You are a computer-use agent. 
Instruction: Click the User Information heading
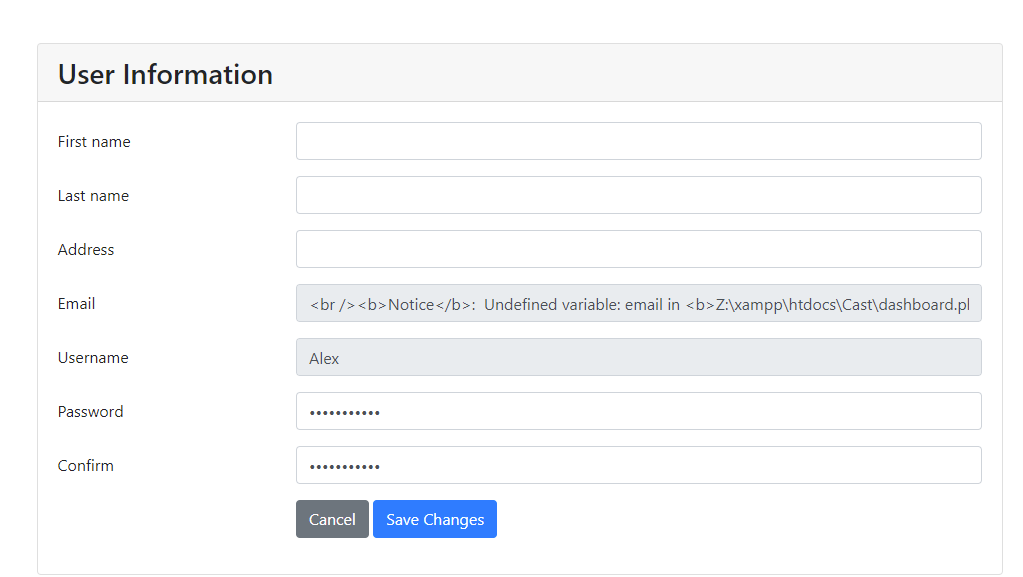164,74
